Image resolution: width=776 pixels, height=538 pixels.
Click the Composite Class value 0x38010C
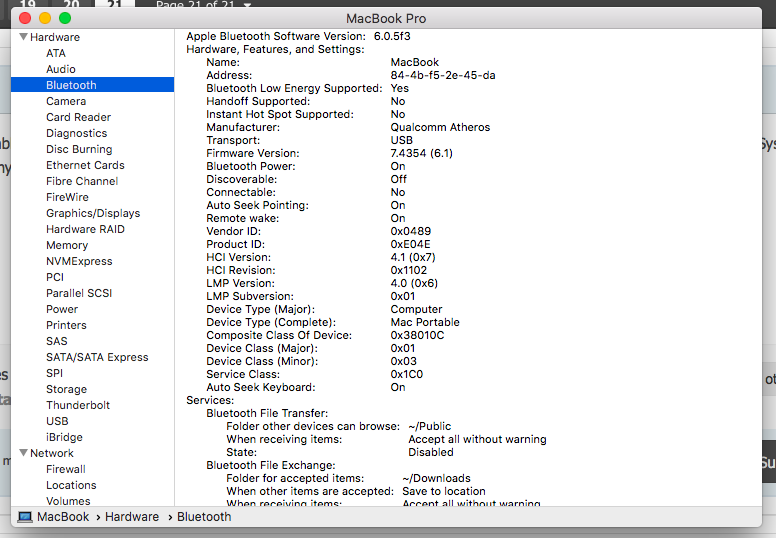417,335
